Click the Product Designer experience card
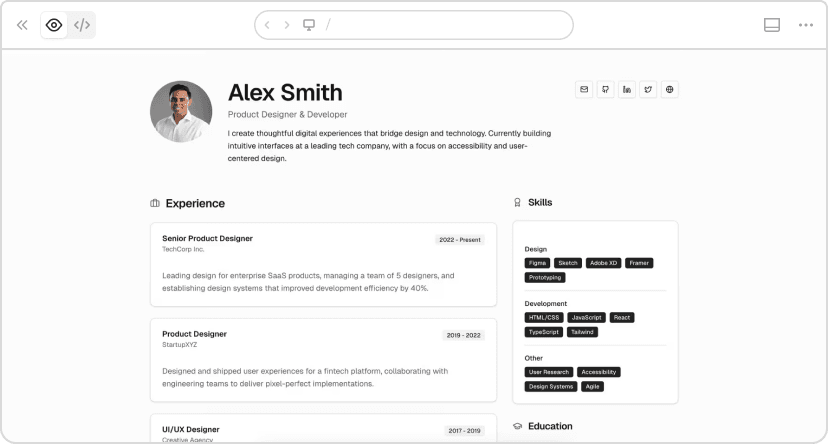Image resolution: width=828 pixels, height=444 pixels. click(x=323, y=359)
